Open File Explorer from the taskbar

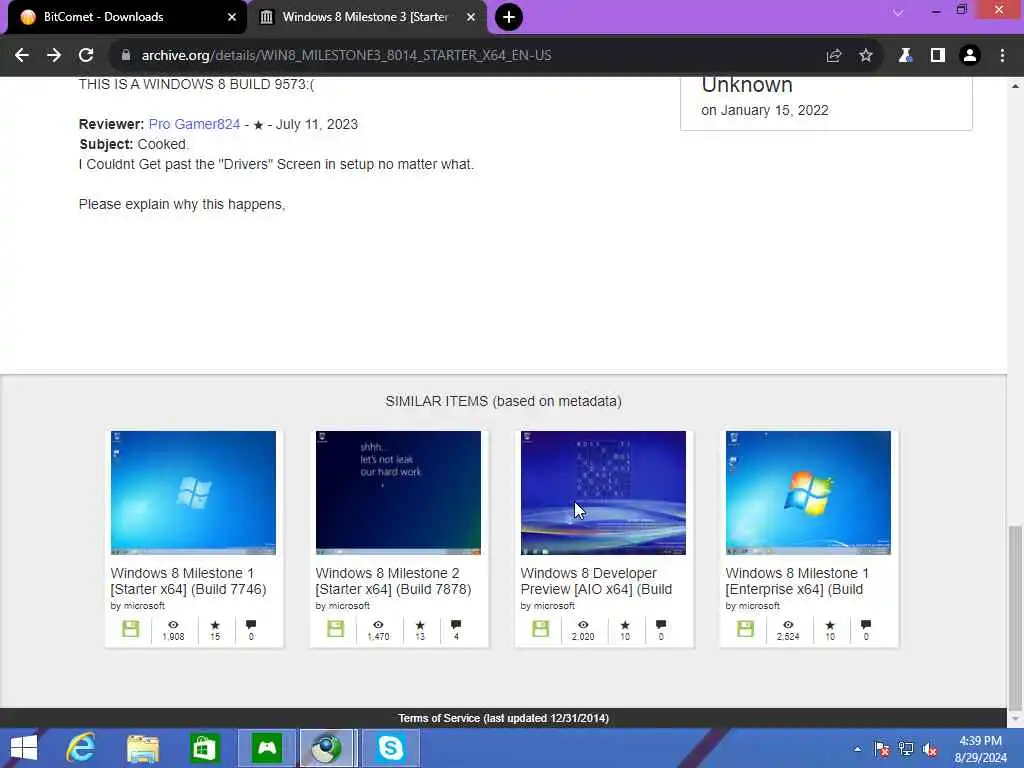[x=143, y=748]
